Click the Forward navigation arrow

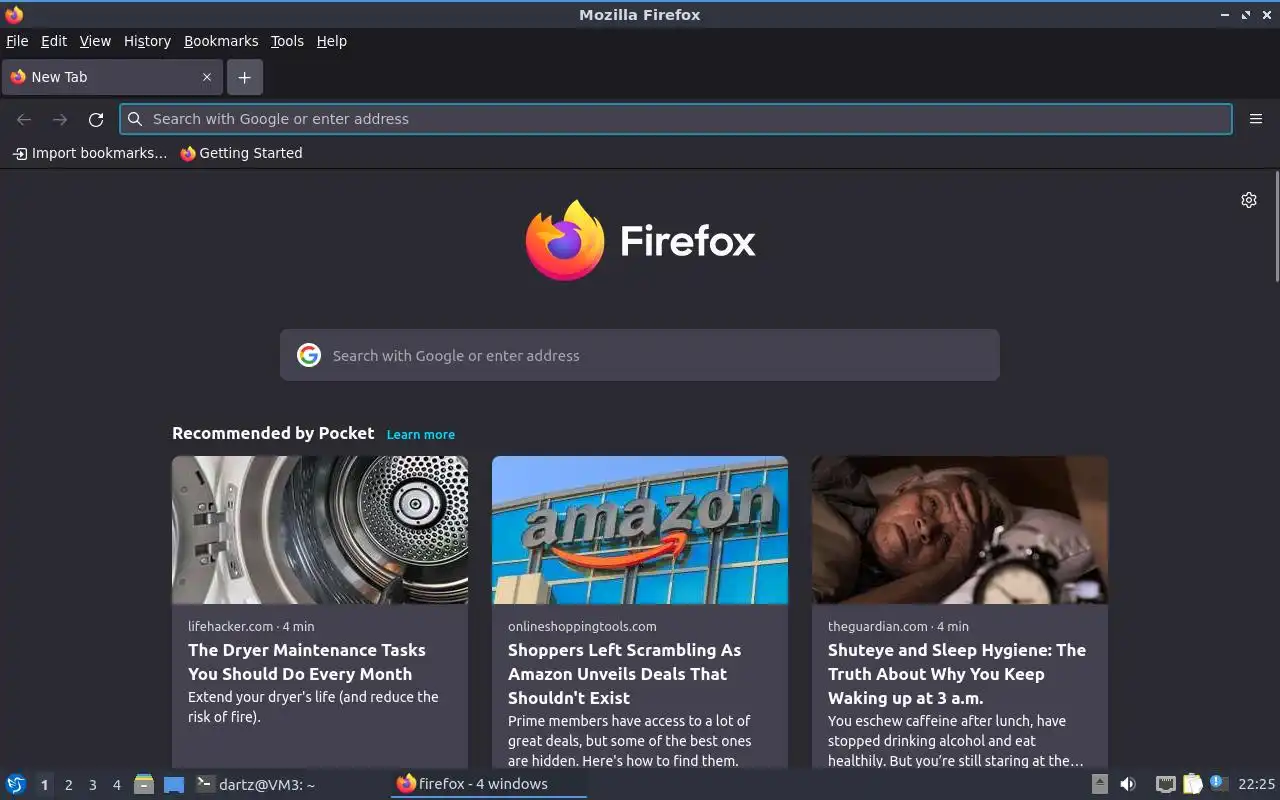60,119
